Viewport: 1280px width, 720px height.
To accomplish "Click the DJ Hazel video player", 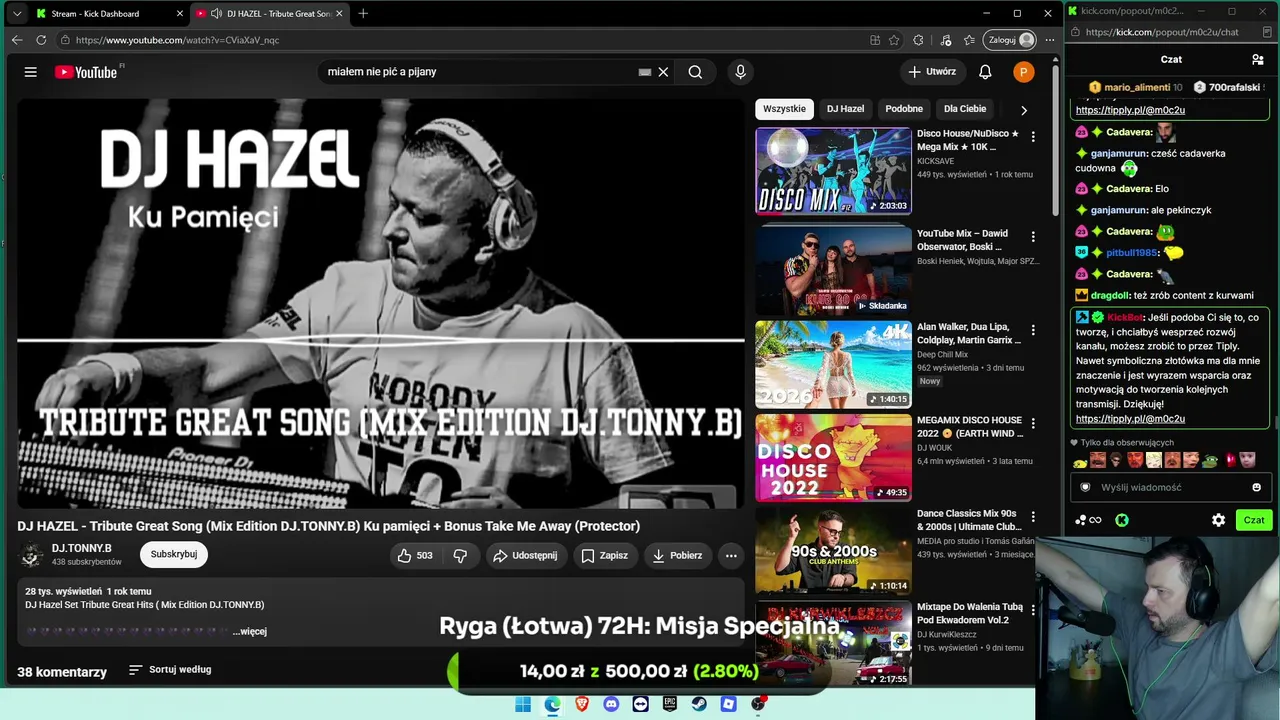I will point(381,303).
